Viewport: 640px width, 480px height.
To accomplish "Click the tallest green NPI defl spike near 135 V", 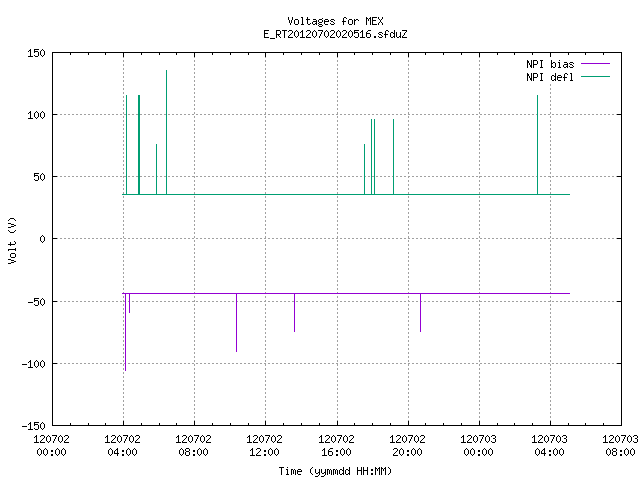I will click(x=167, y=132).
